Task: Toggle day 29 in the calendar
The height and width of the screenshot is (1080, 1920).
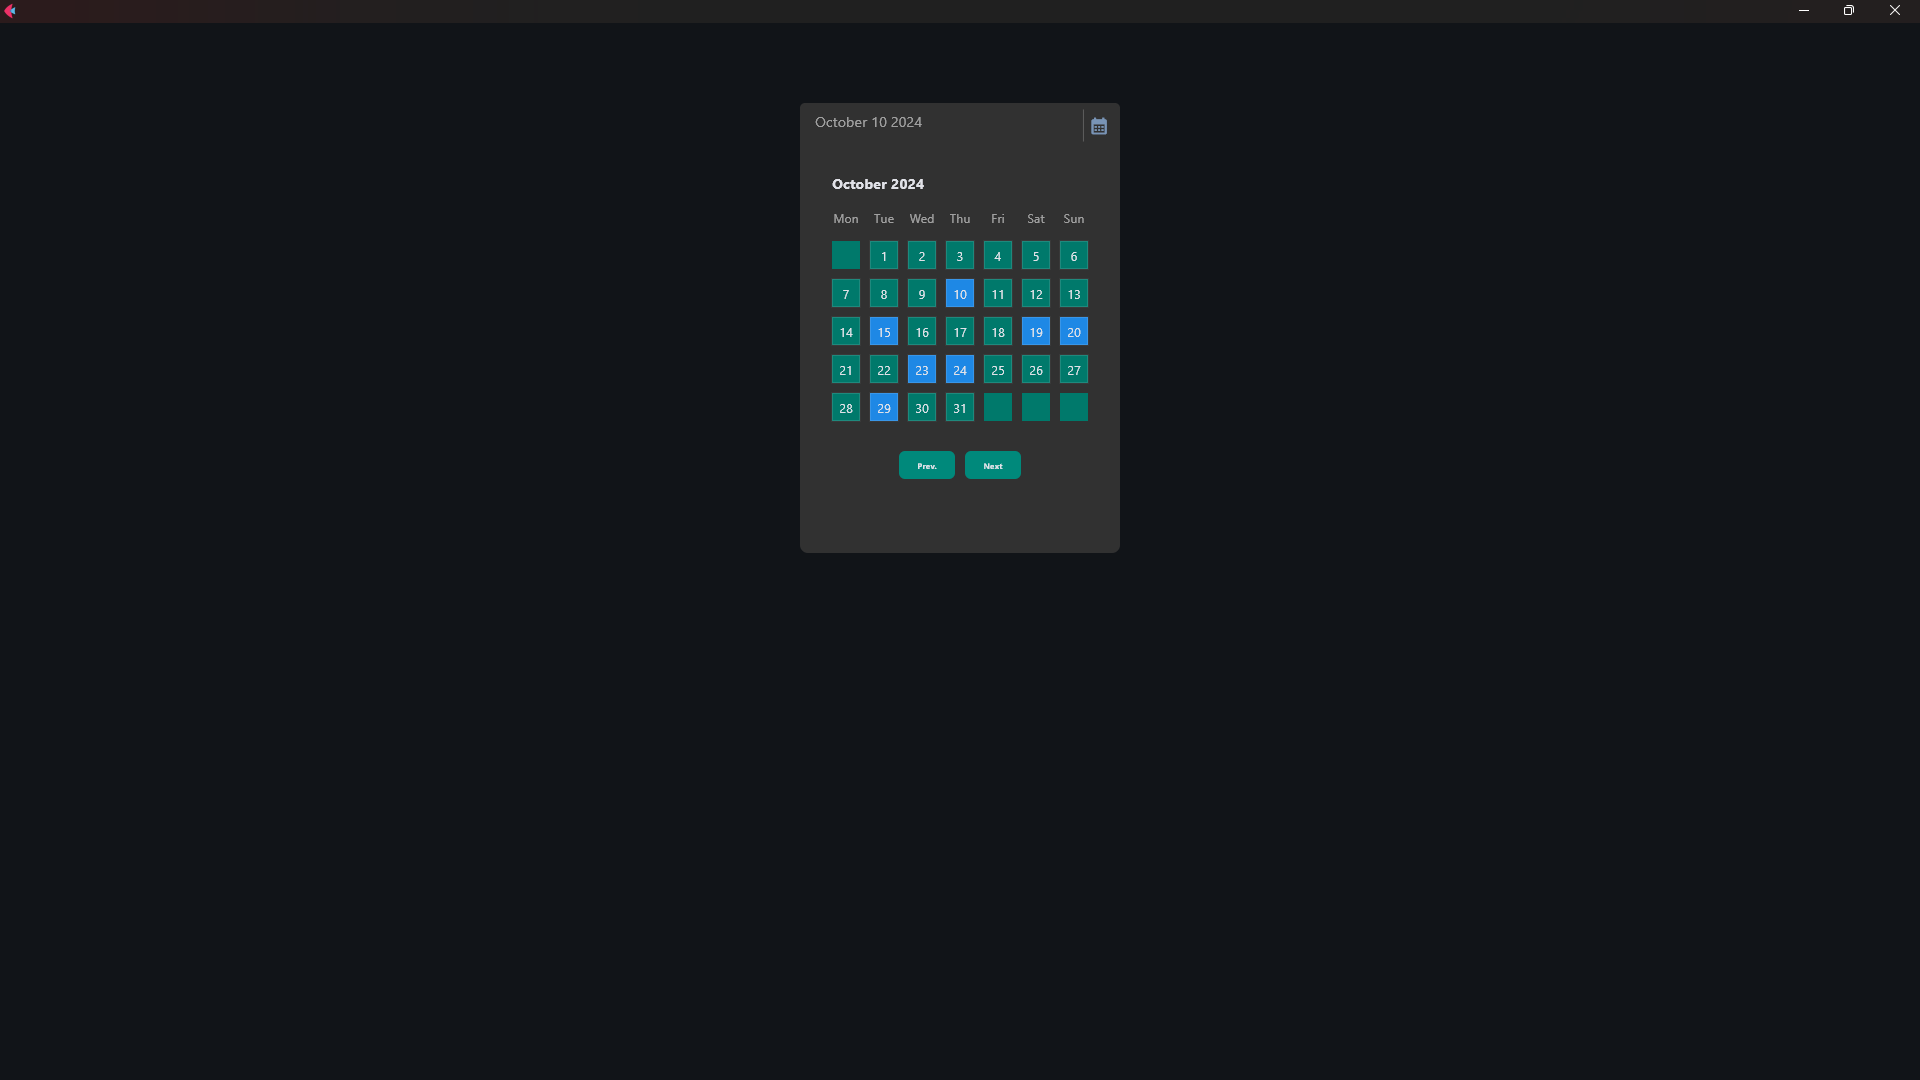Action: [x=883, y=408]
